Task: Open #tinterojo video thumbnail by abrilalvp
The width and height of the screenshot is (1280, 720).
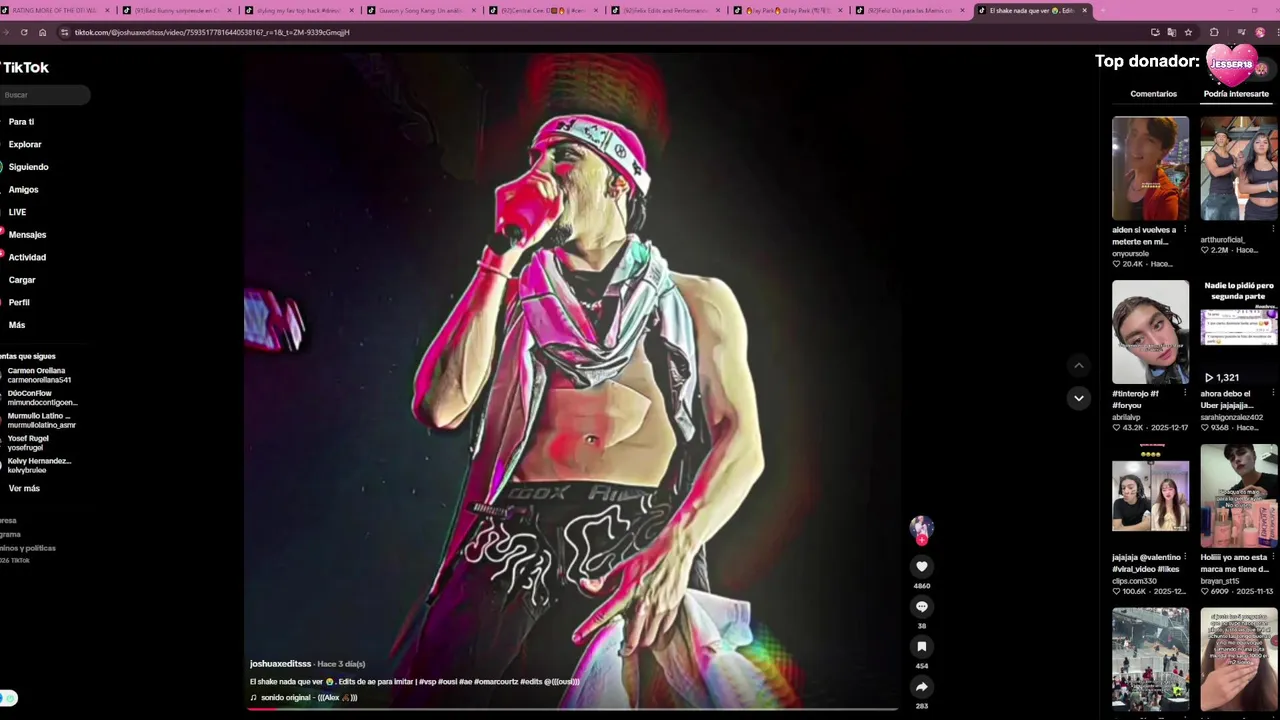Action: pyautogui.click(x=1150, y=332)
